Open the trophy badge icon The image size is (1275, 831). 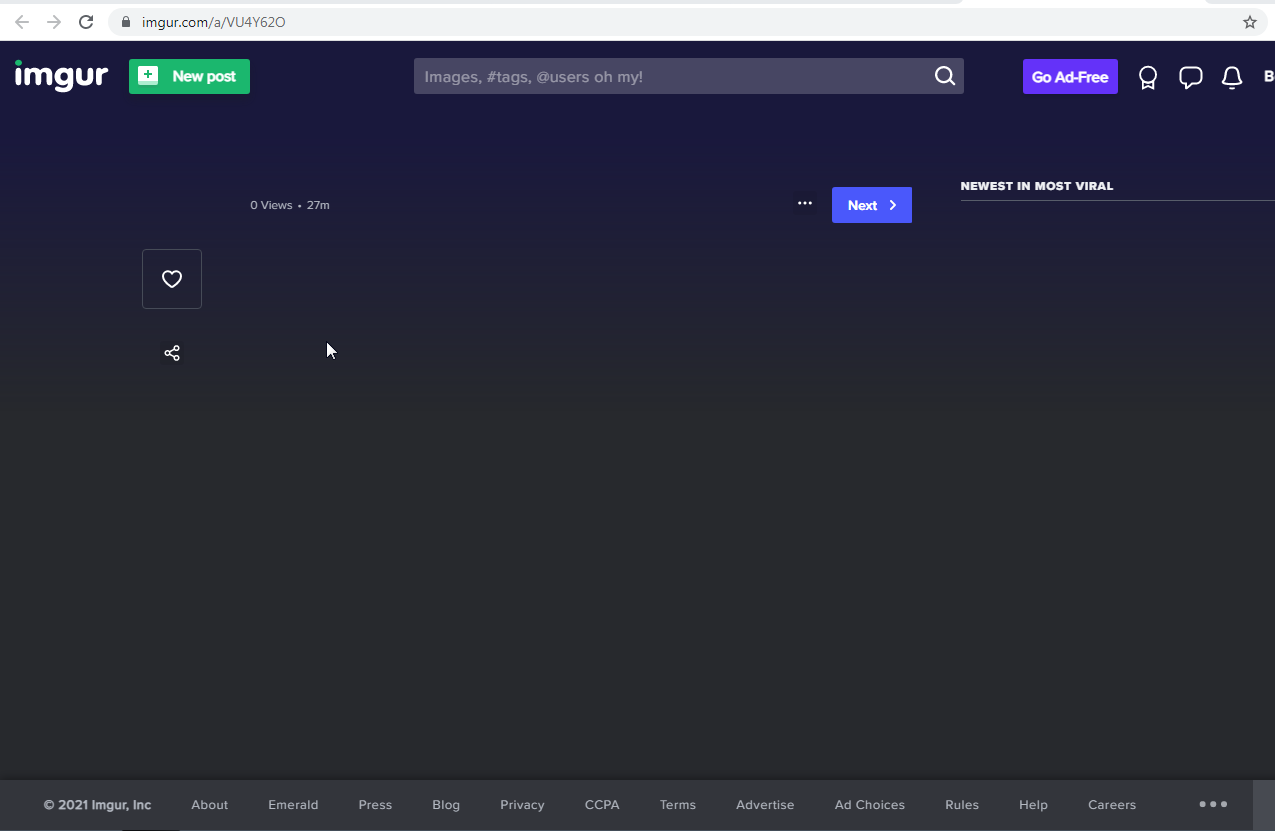click(x=1148, y=77)
